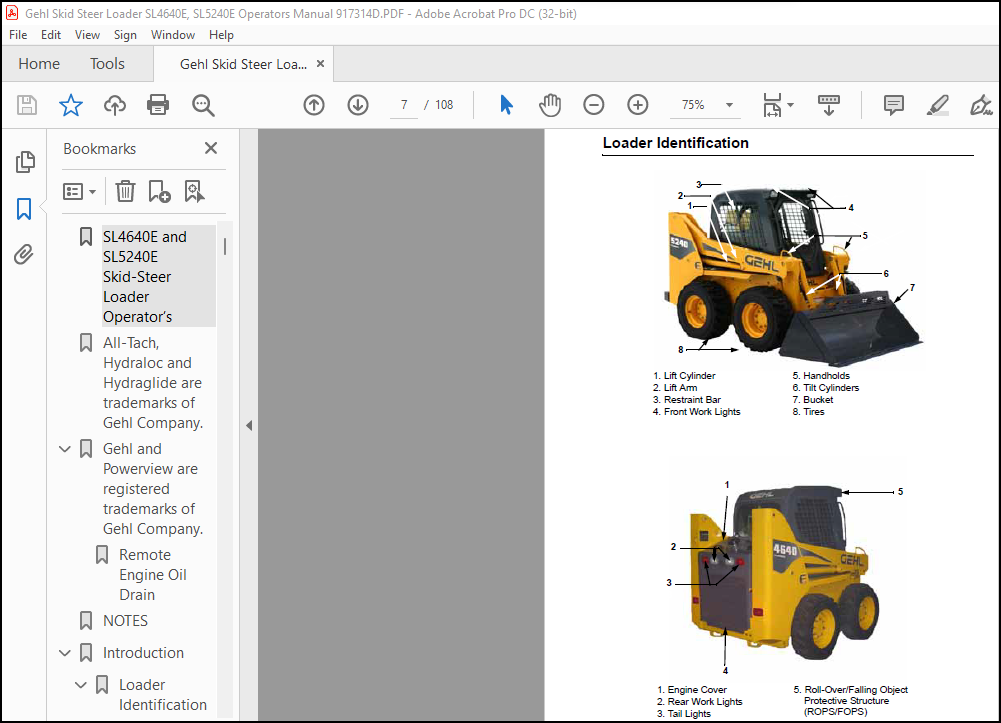
Task: Add a sticky note comment
Action: pyautogui.click(x=893, y=105)
